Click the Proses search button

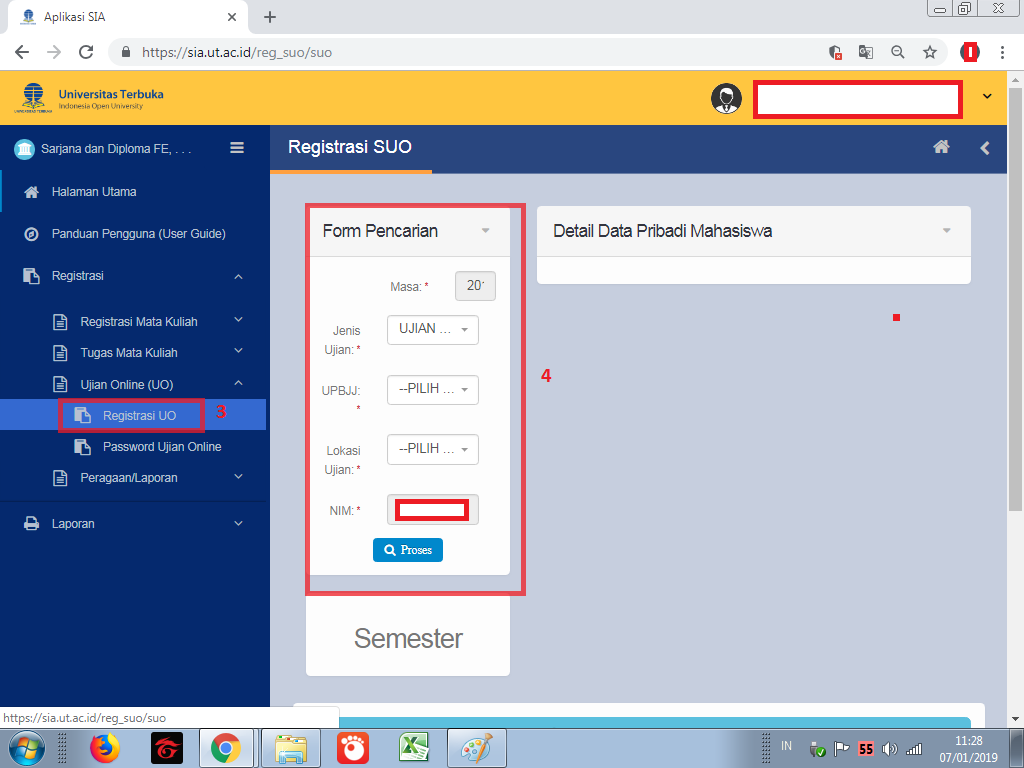click(x=408, y=550)
